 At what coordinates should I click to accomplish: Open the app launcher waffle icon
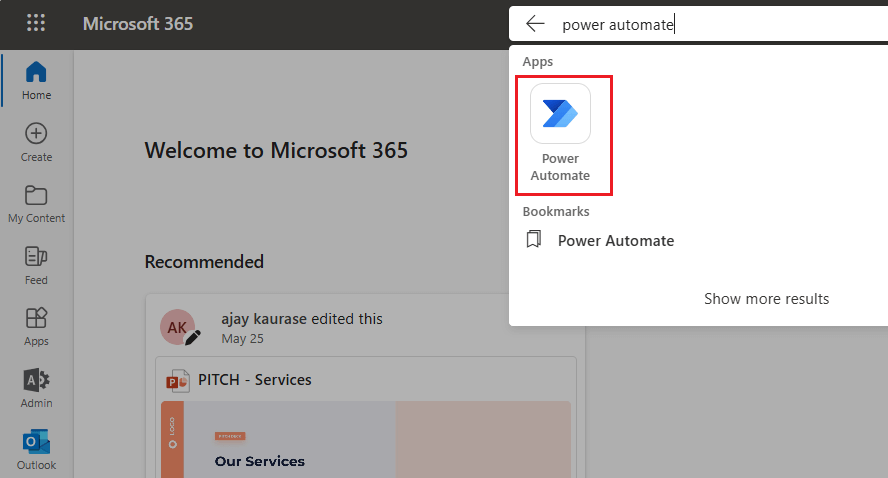(36, 23)
